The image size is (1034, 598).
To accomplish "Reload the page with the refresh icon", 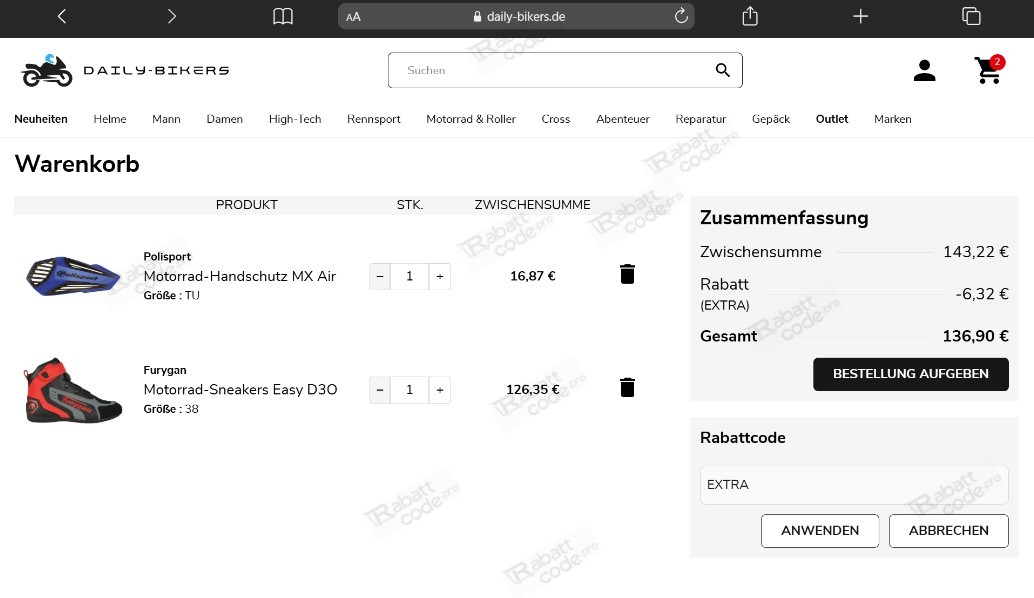I will [x=681, y=16].
